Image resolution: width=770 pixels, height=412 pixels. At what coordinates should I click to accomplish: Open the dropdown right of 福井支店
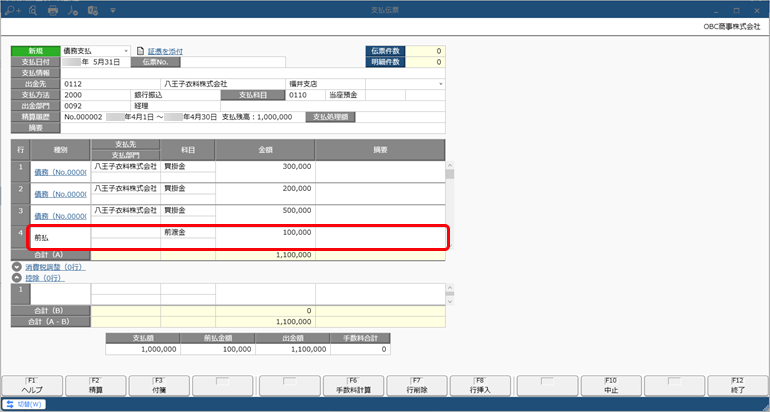(x=440, y=84)
